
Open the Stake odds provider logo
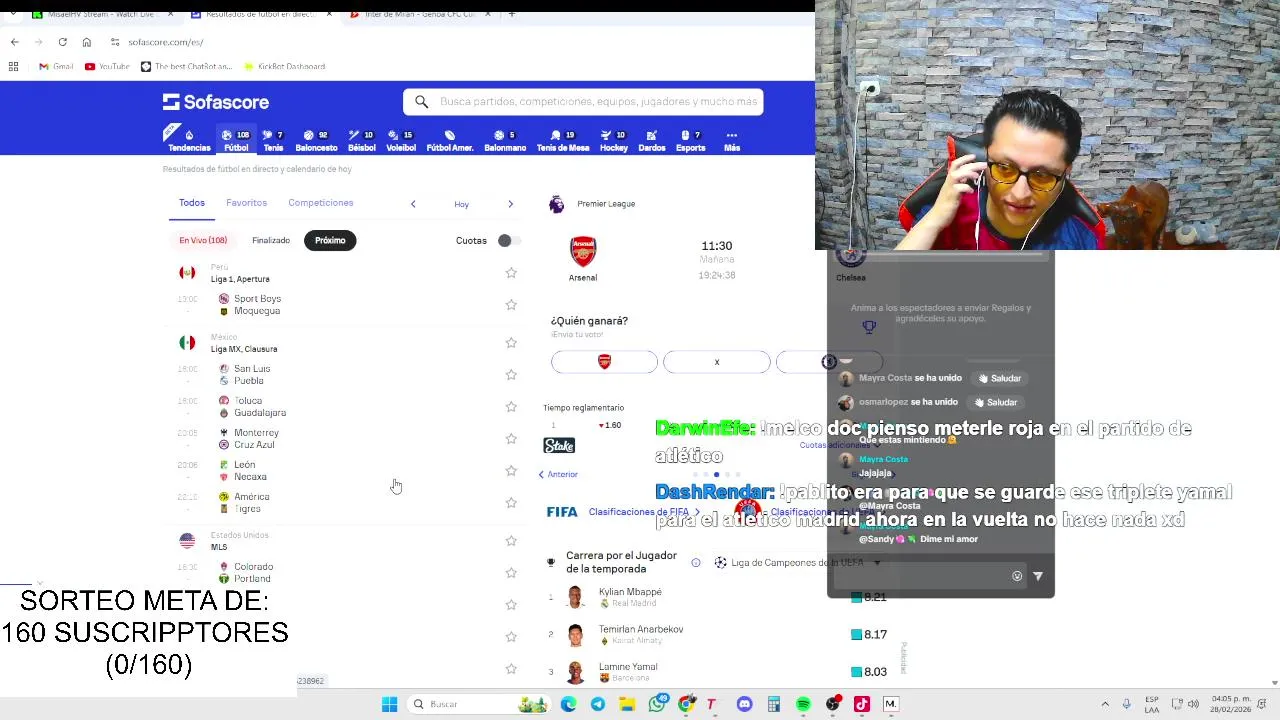click(x=559, y=445)
